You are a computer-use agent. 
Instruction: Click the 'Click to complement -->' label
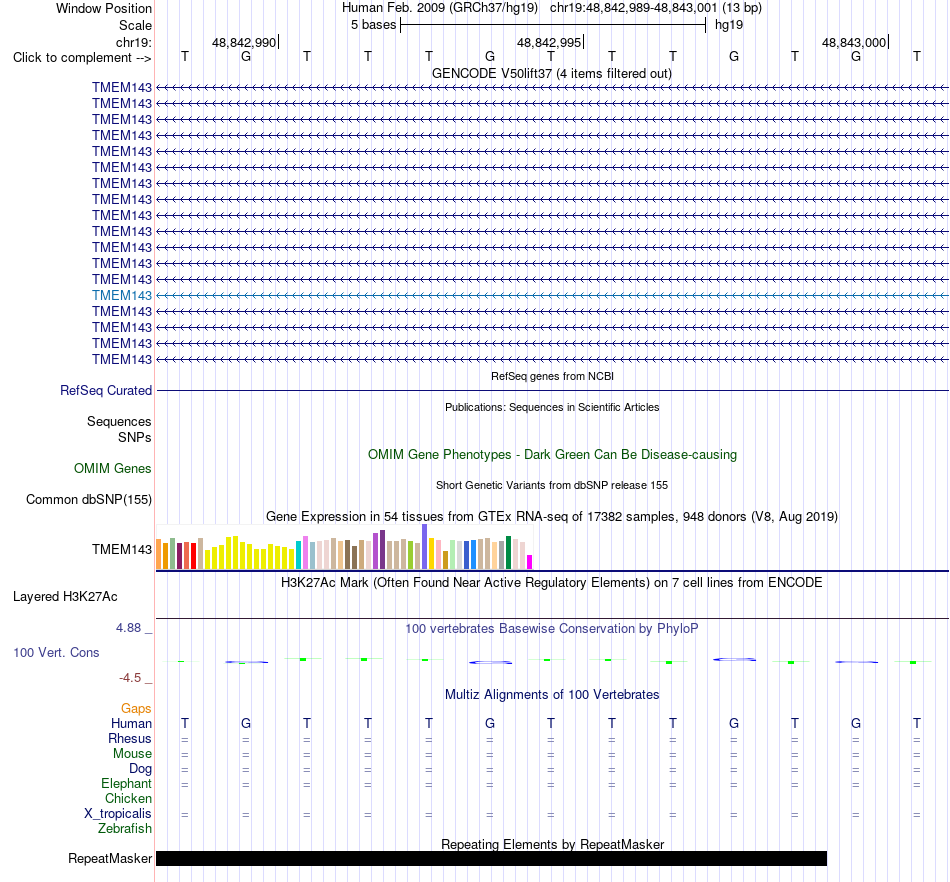[82, 58]
